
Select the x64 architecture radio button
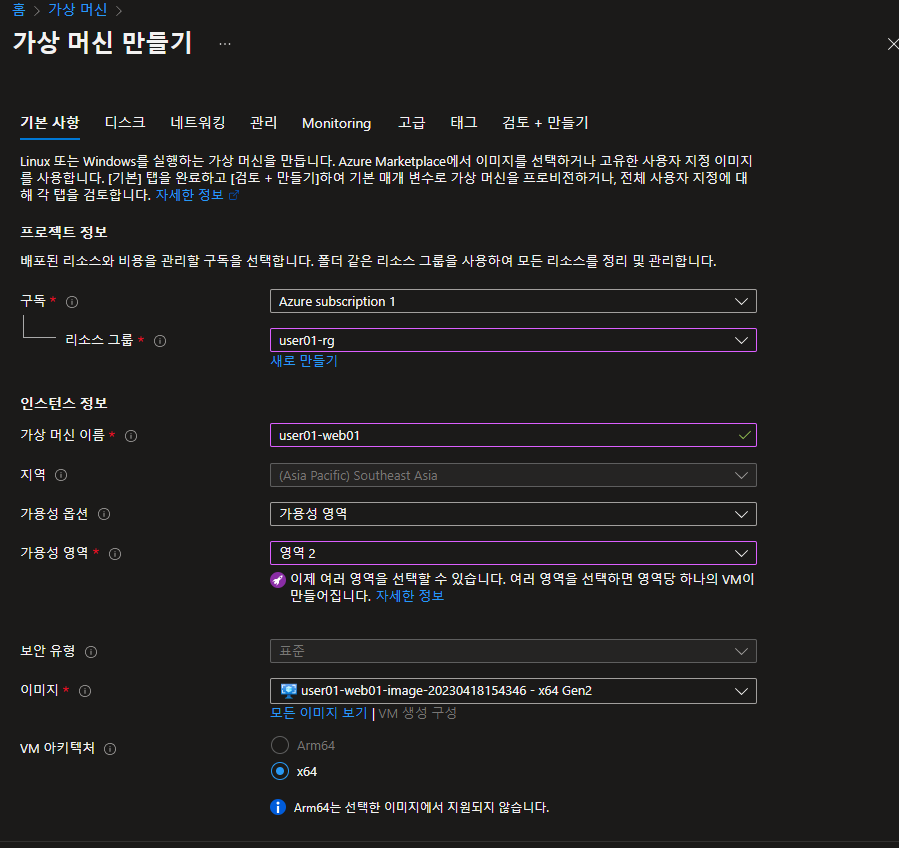pyautogui.click(x=280, y=771)
